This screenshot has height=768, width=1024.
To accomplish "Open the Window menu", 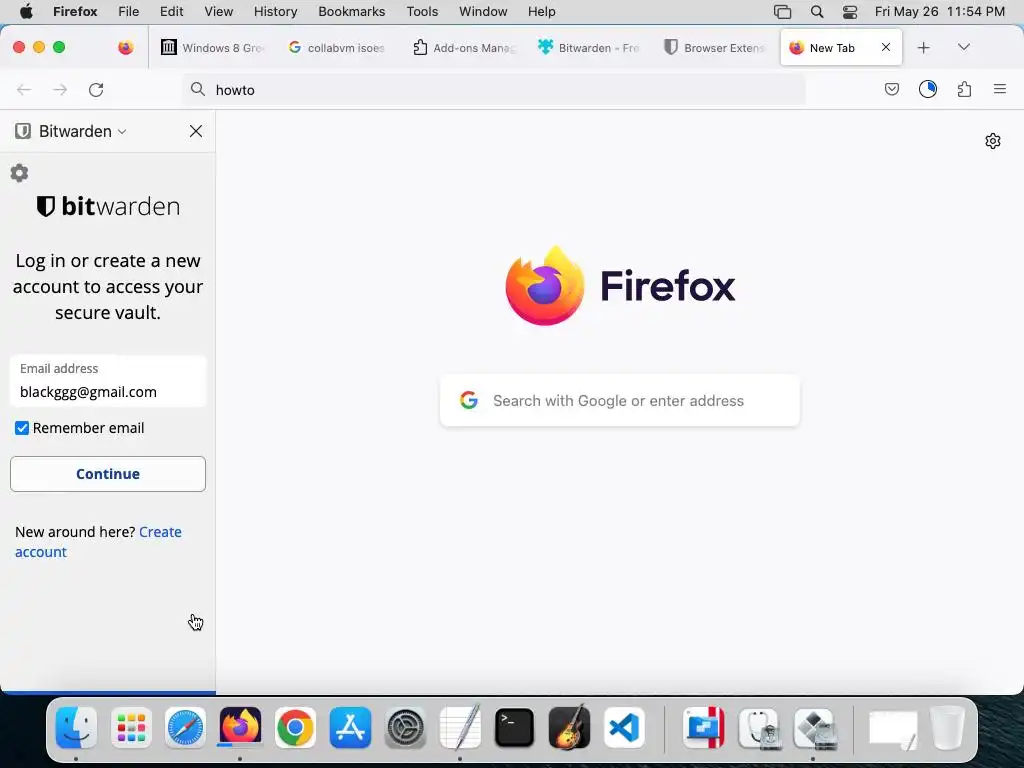I will (483, 12).
